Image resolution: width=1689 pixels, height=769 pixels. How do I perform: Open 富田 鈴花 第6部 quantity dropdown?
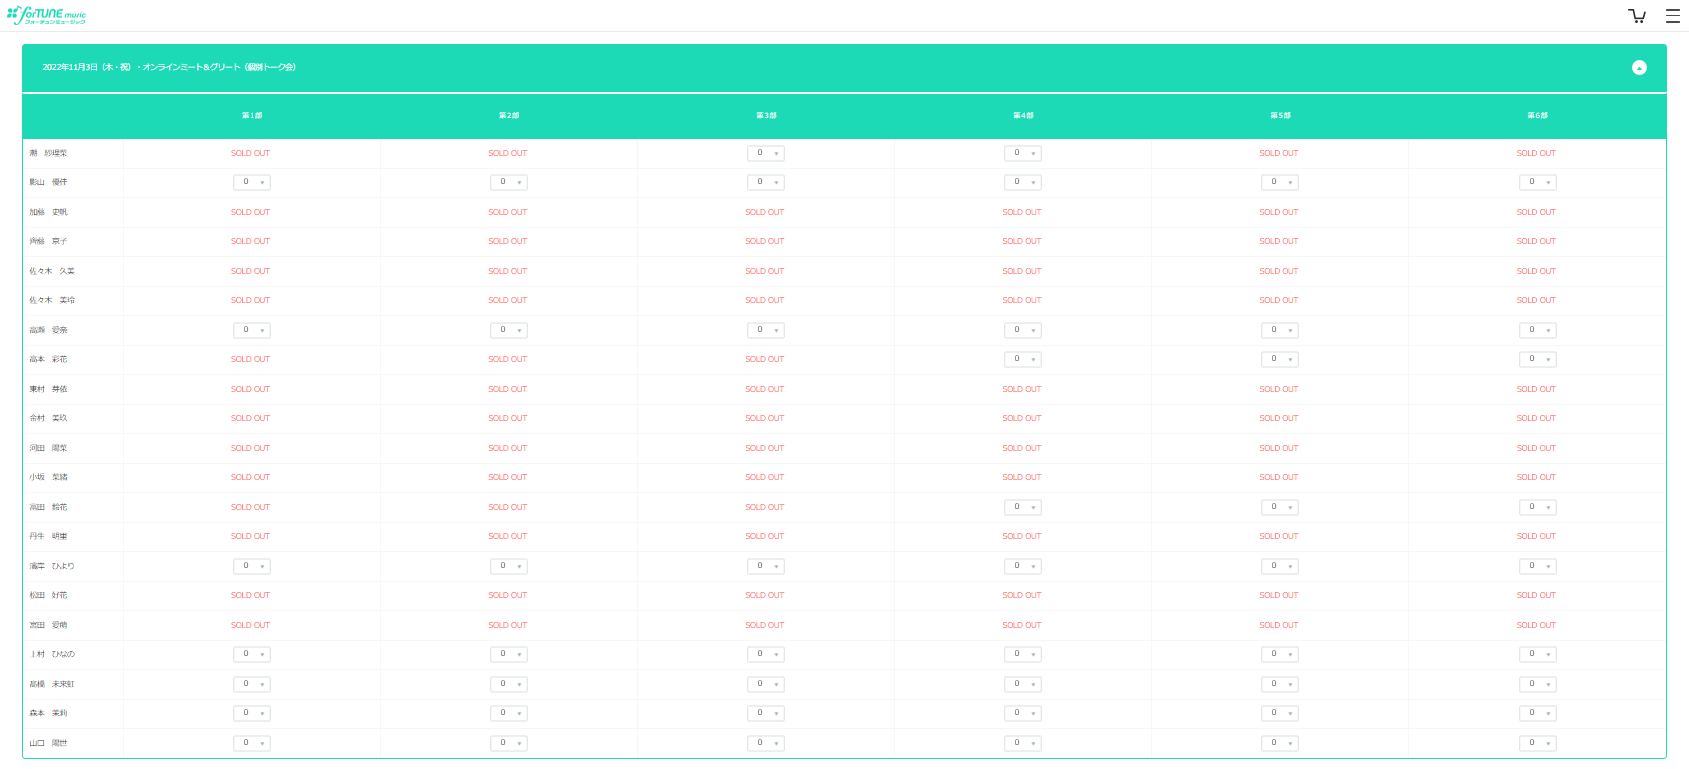pos(1538,507)
